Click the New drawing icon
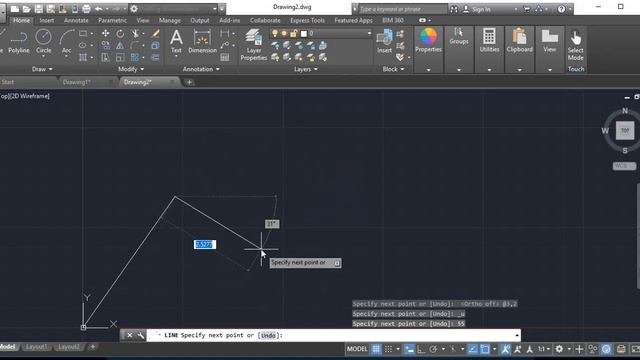This screenshot has width=640, height=360. tap(15, 9)
